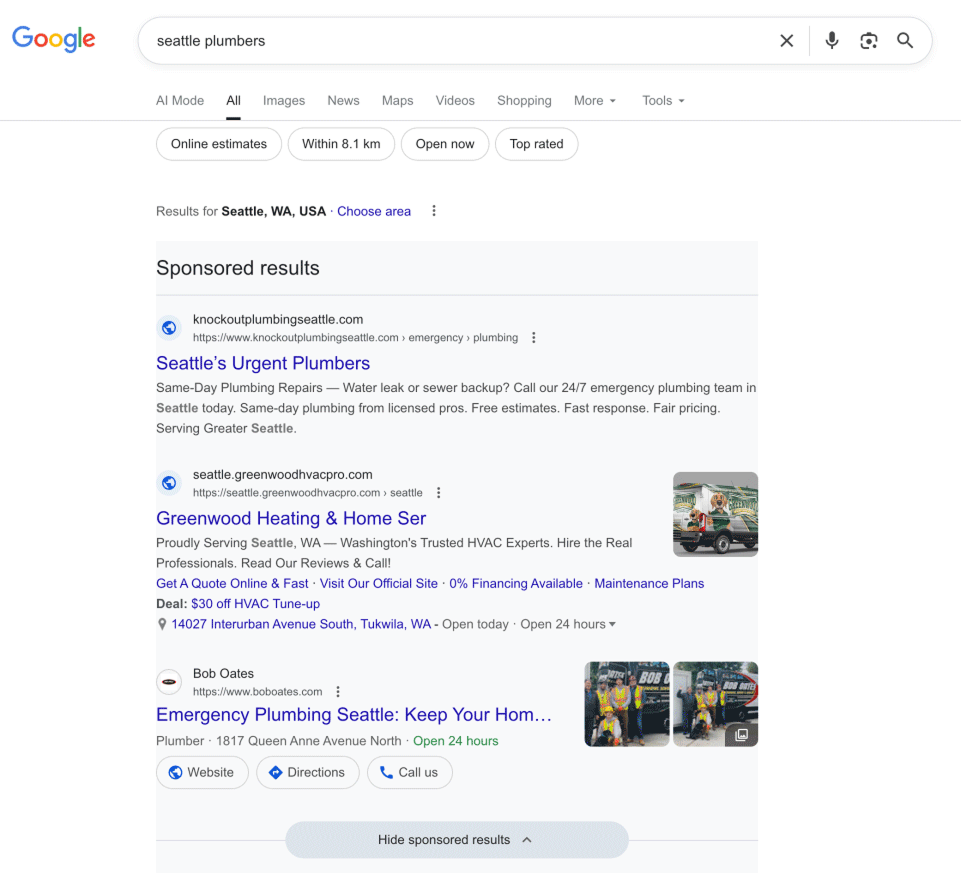Open the Tools dropdown
The width and height of the screenshot is (961, 875).
click(x=663, y=100)
